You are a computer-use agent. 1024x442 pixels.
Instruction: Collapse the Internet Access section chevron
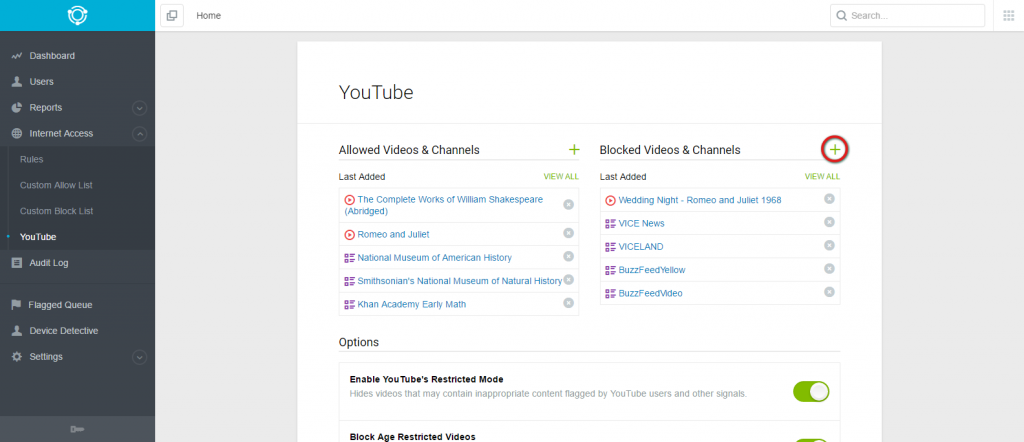[139, 134]
